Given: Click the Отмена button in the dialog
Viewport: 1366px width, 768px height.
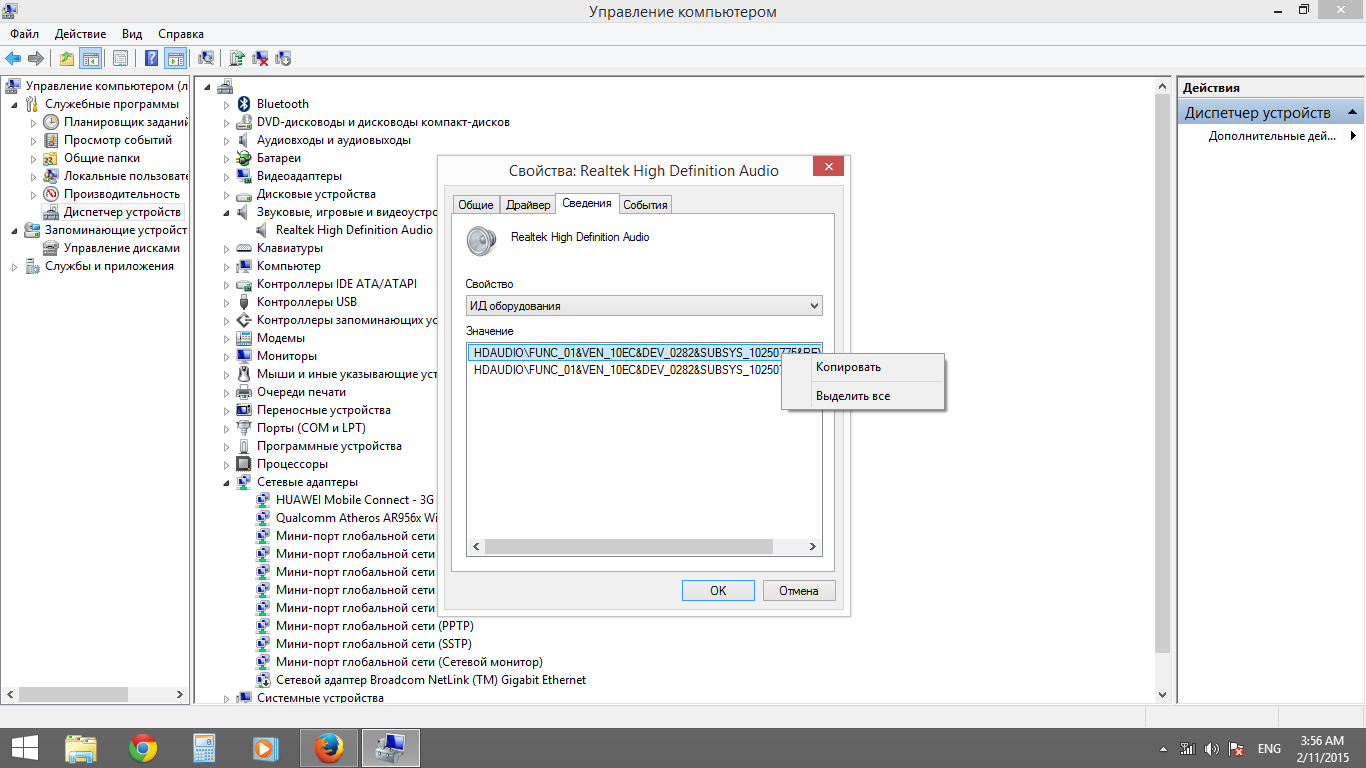Looking at the screenshot, I should pos(799,591).
